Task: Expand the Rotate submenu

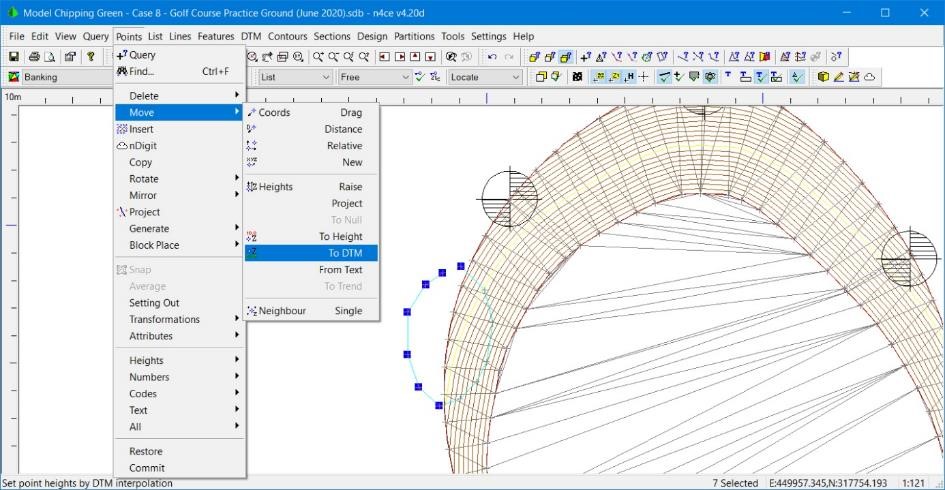Action: pyautogui.click(x=180, y=179)
